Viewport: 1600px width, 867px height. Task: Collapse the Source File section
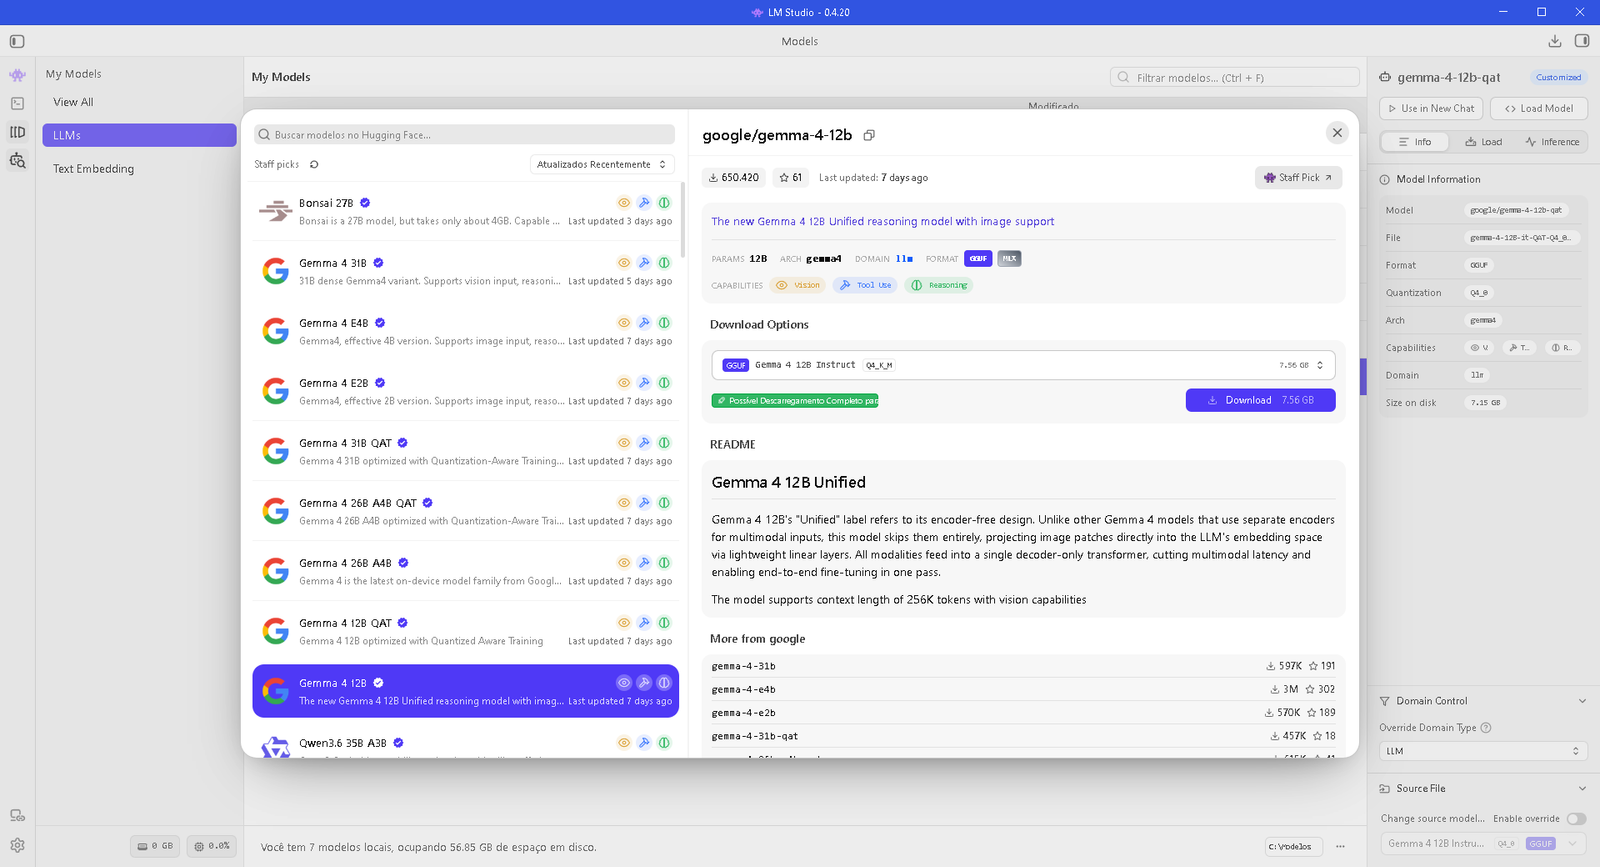click(1582, 789)
